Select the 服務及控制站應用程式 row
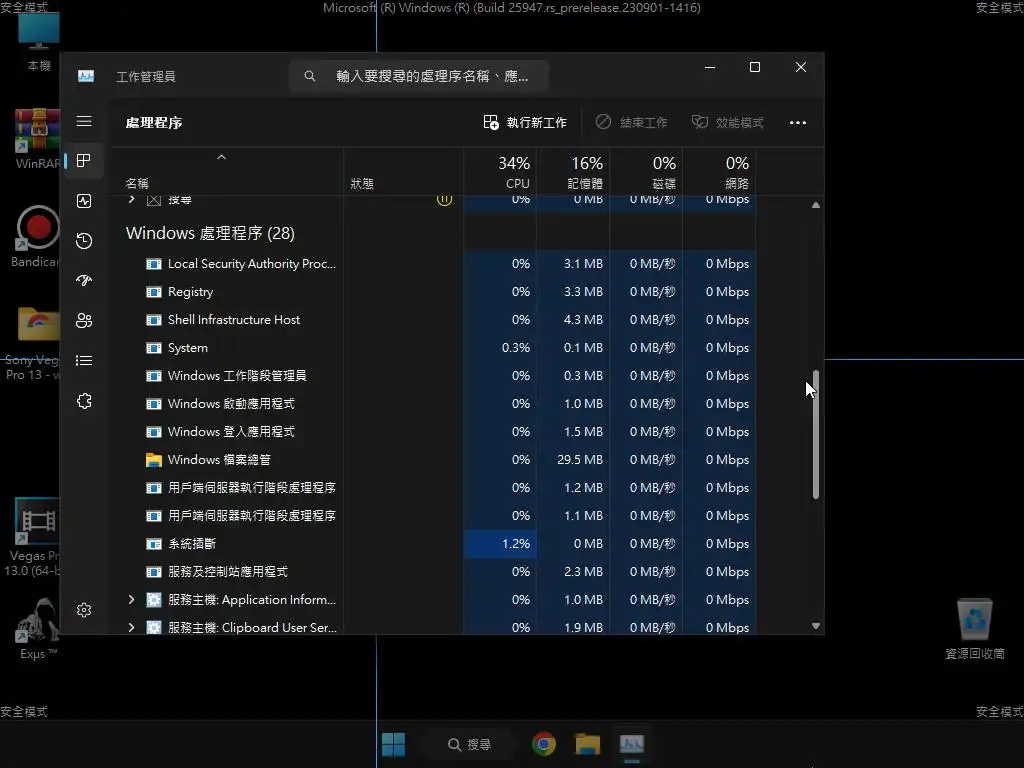Image resolution: width=1024 pixels, height=768 pixels. pyautogui.click(x=434, y=571)
